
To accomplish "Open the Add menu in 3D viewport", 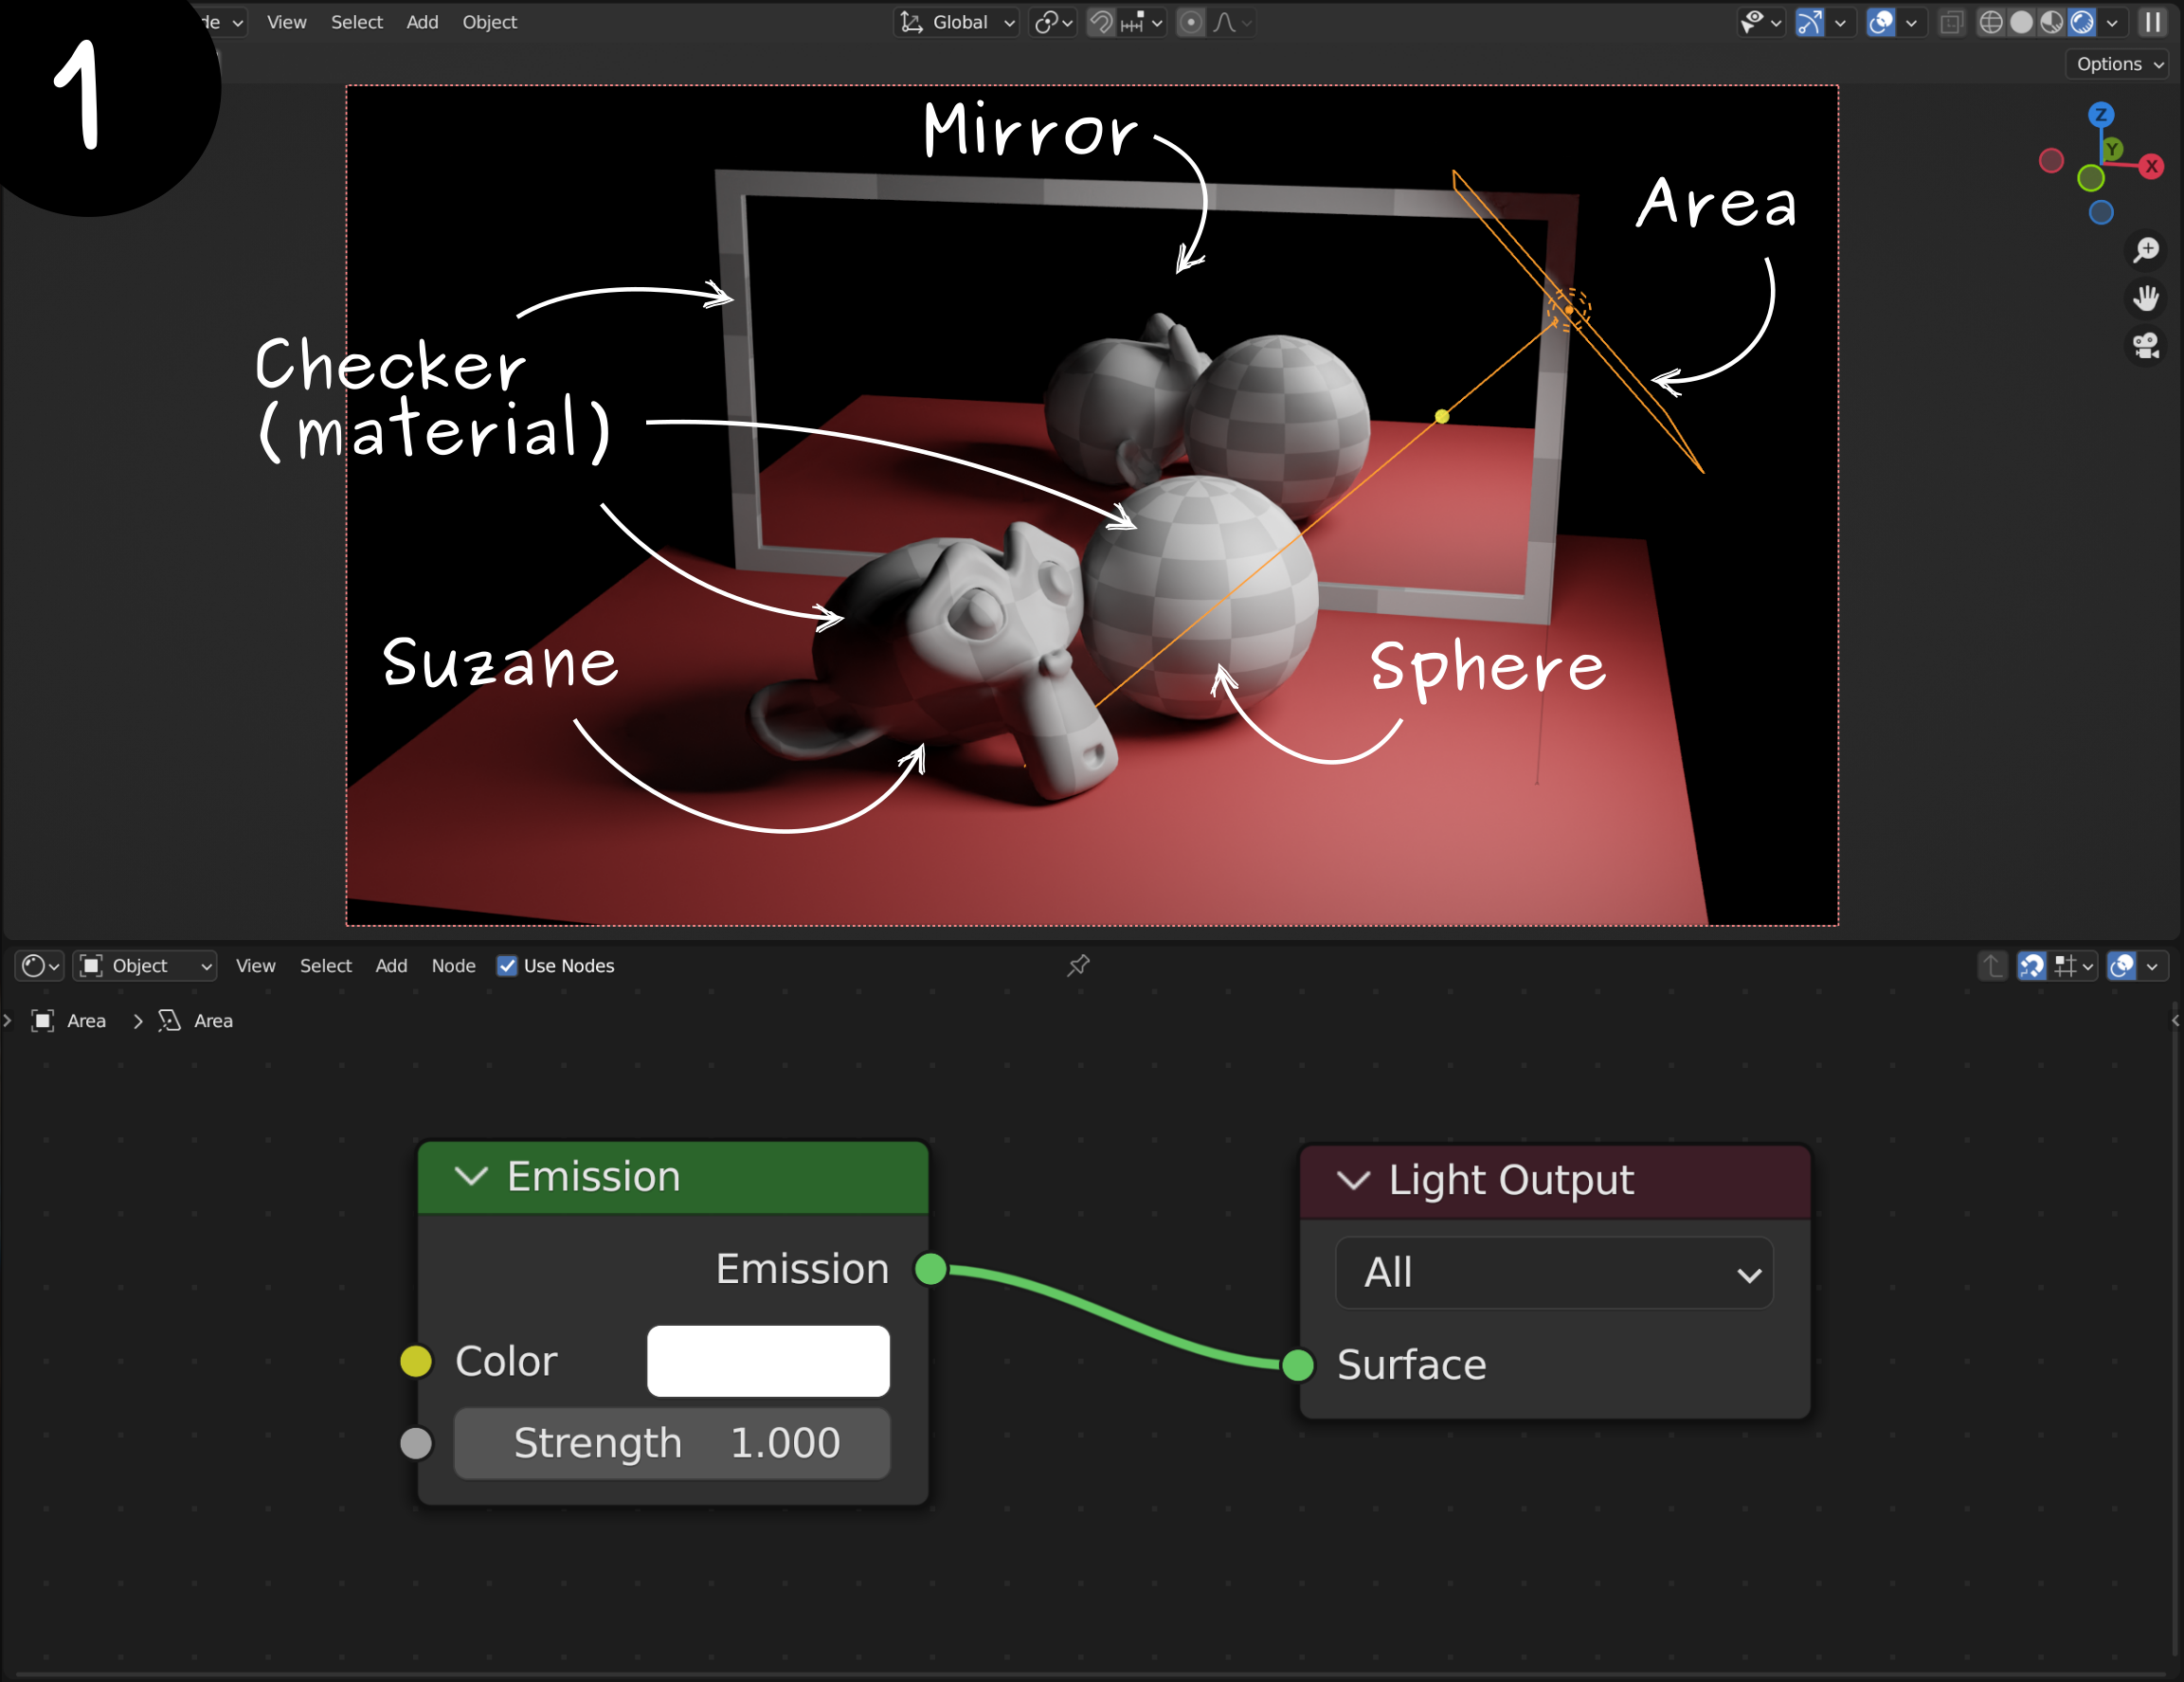I will (x=422, y=22).
